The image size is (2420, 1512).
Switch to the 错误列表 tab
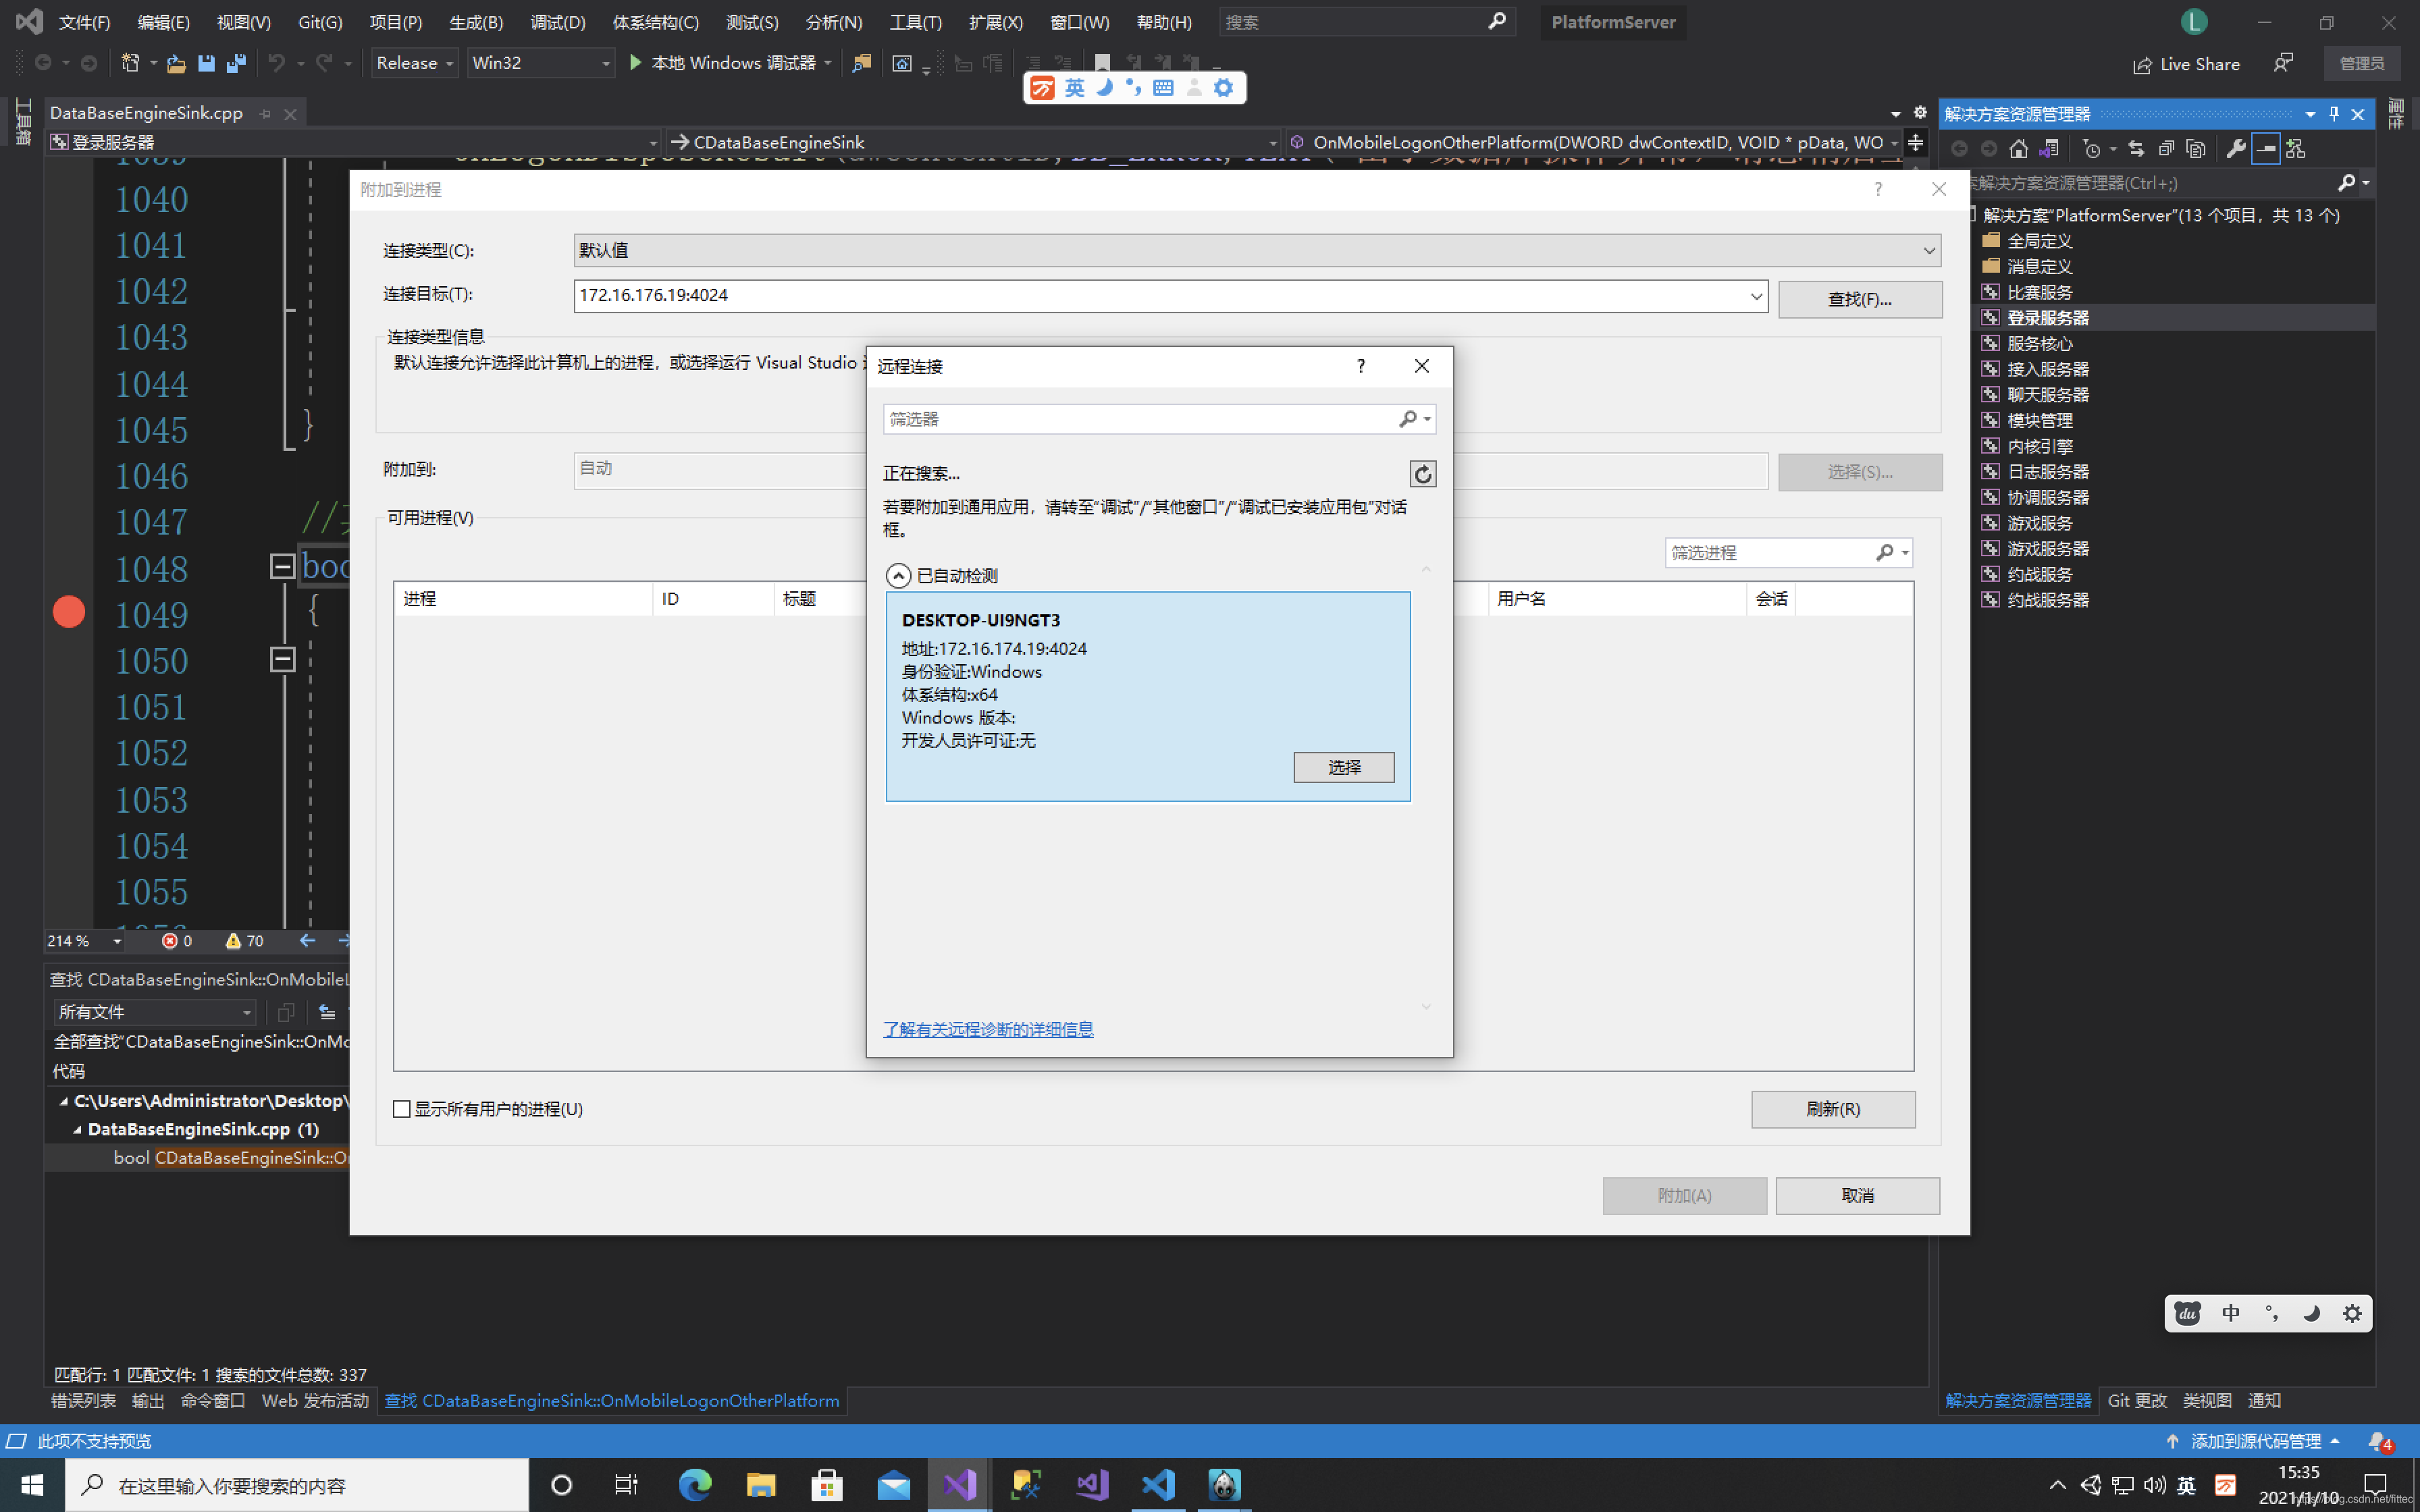(83, 1401)
